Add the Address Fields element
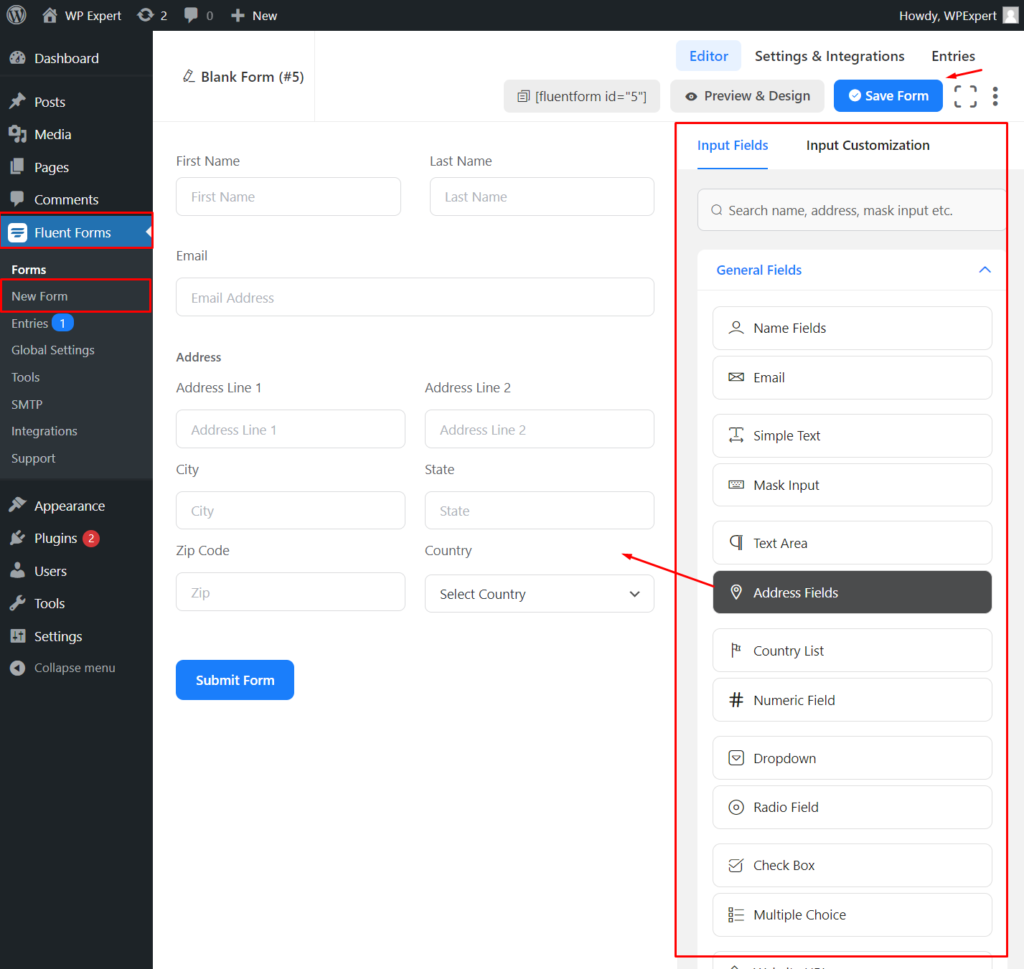This screenshot has width=1024, height=969. (x=852, y=592)
